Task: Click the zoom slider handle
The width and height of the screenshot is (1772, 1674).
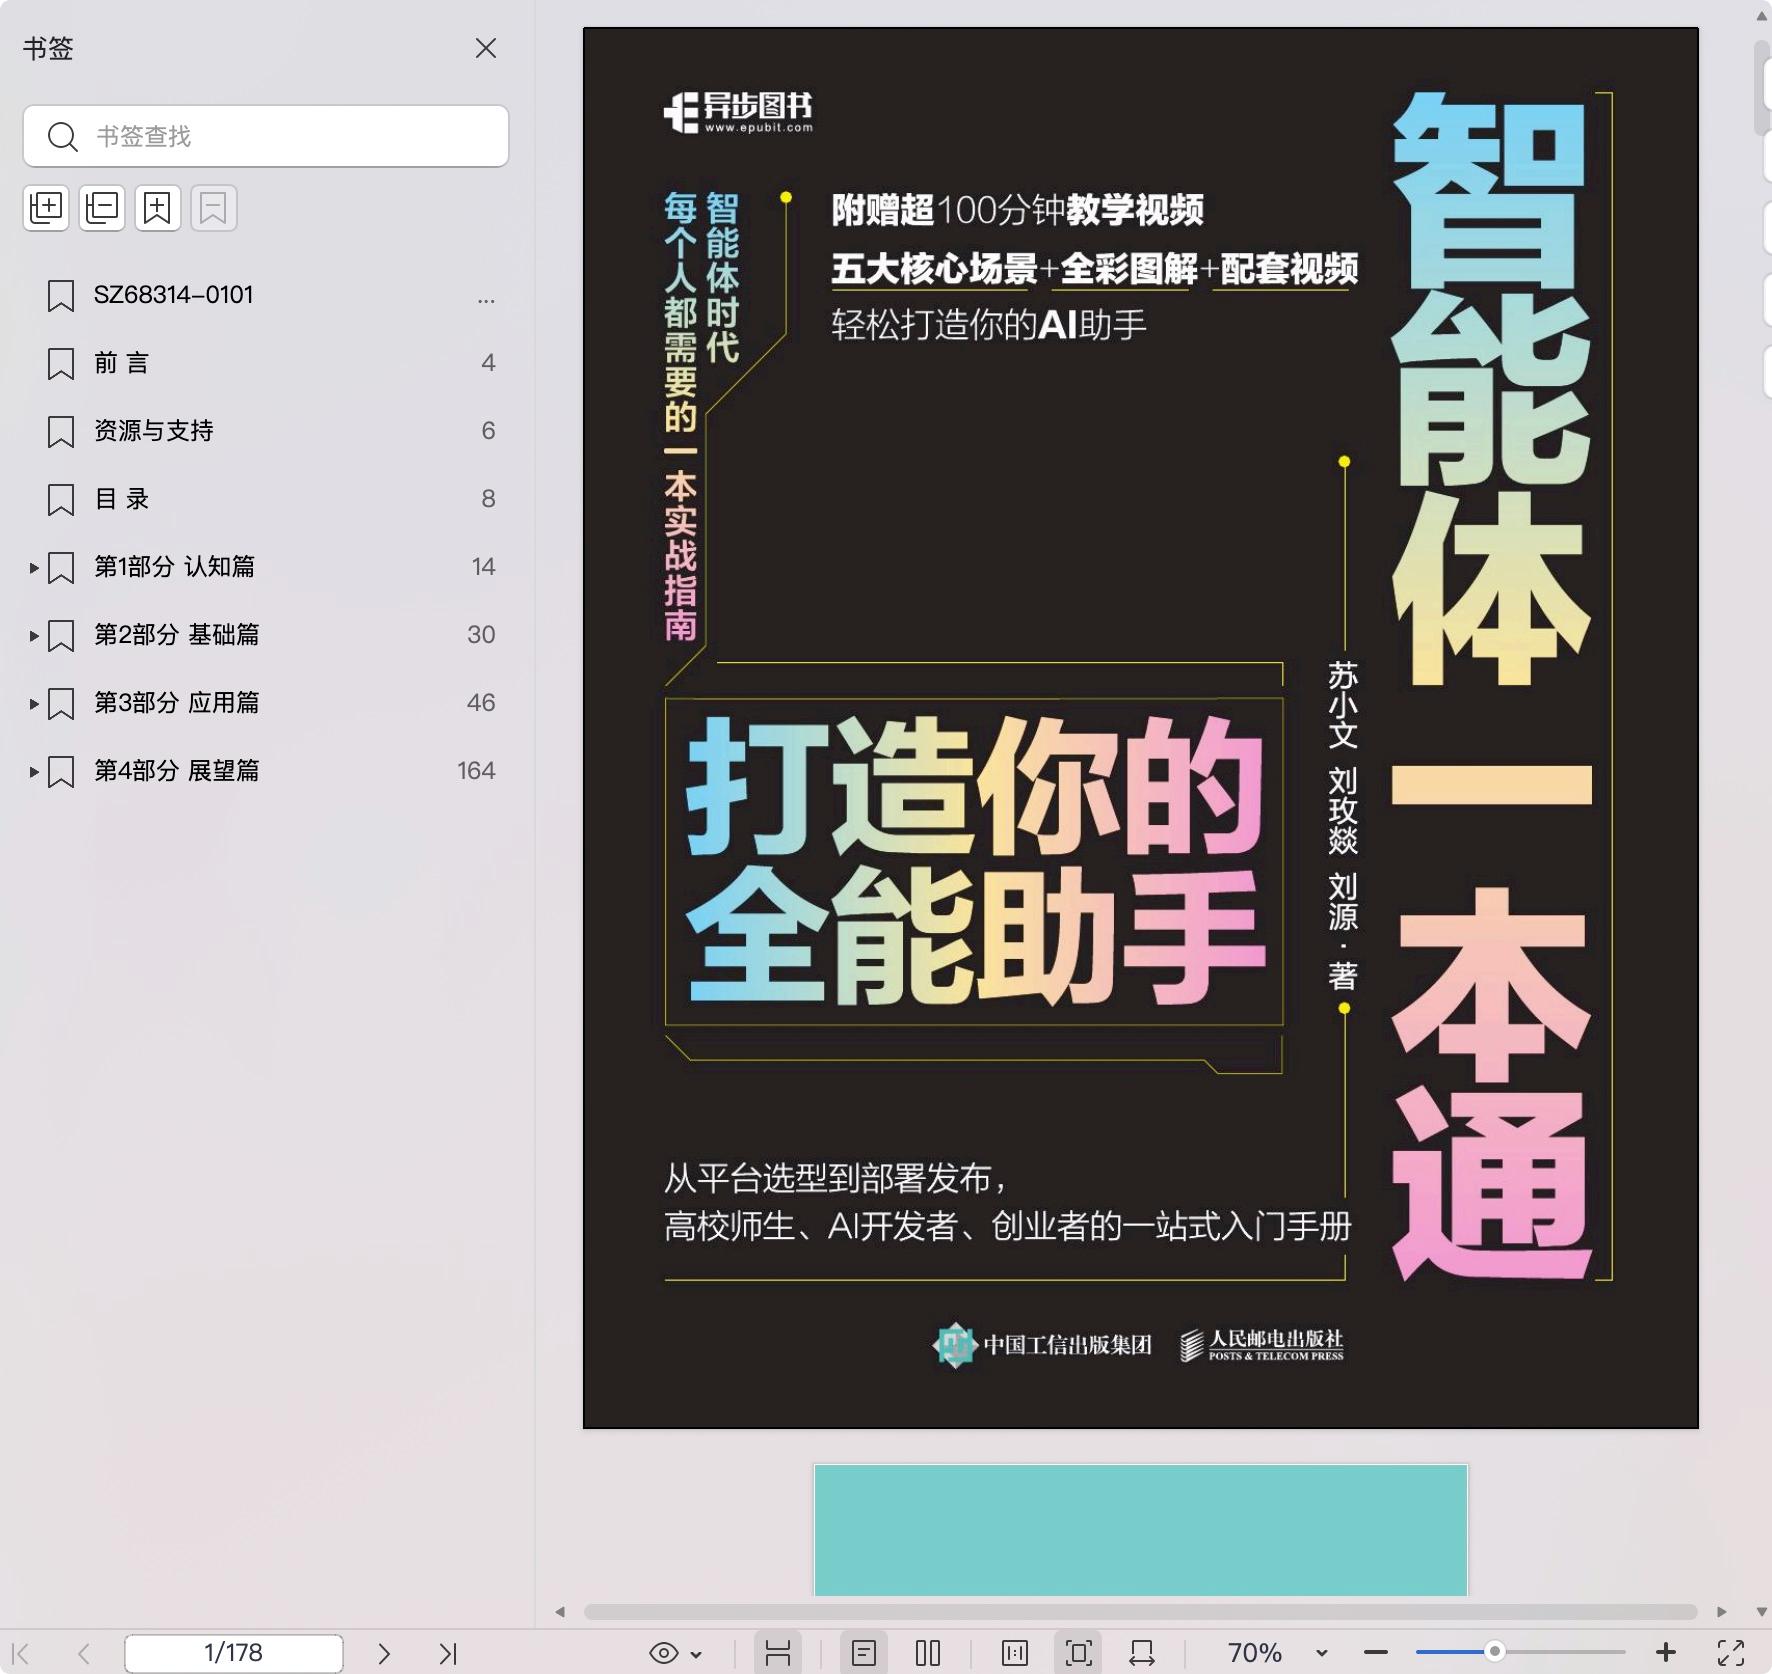Action: [x=1494, y=1651]
